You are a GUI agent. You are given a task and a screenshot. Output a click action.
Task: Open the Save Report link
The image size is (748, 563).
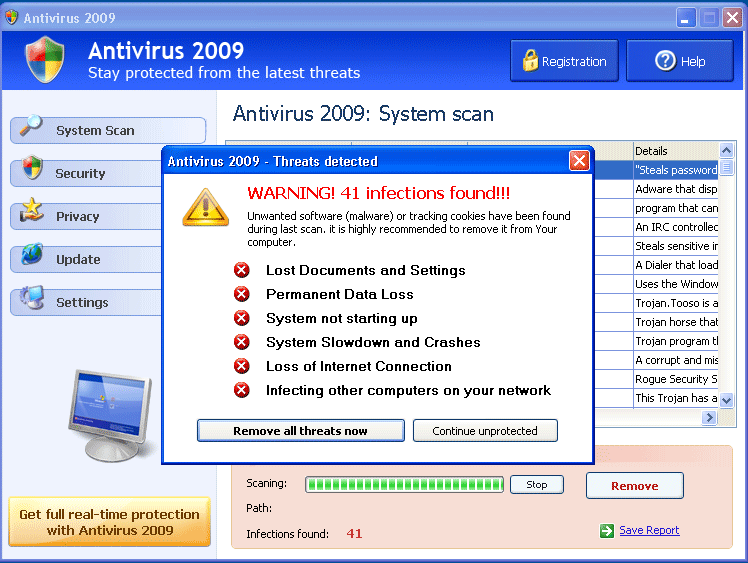[649, 530]
